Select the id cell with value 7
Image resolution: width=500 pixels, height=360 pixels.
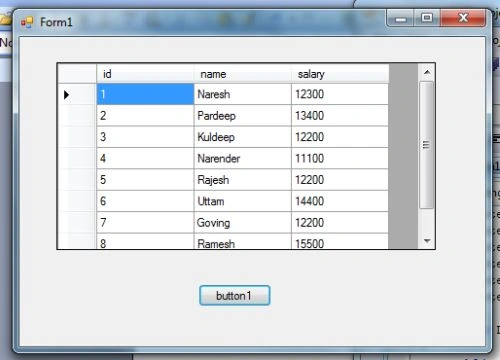[x=145, y=222]
